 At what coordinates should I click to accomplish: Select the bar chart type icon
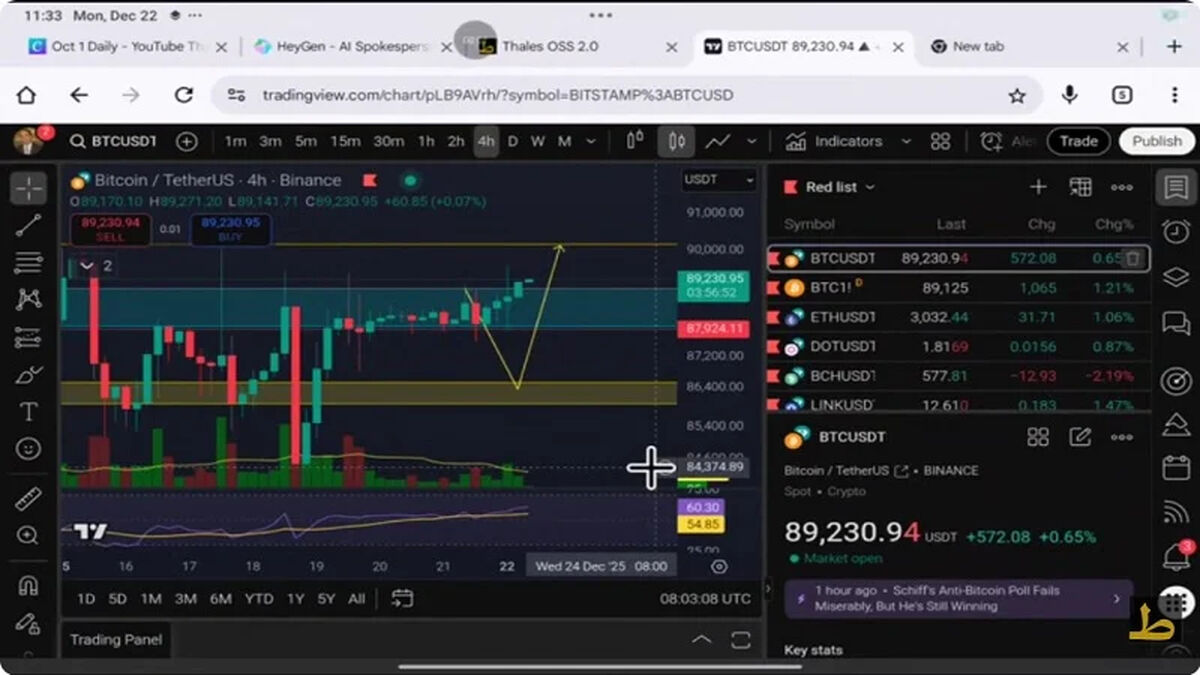tap(634, 141)
